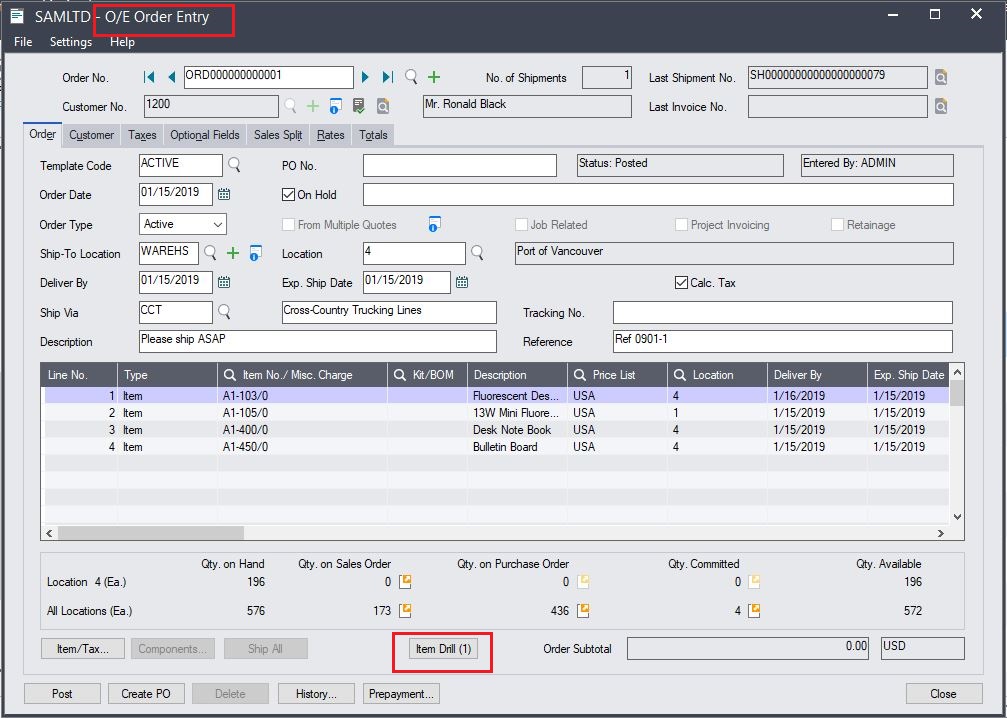
Task: Open Template Code finder magnifier
Action: [x=234, y=165]
